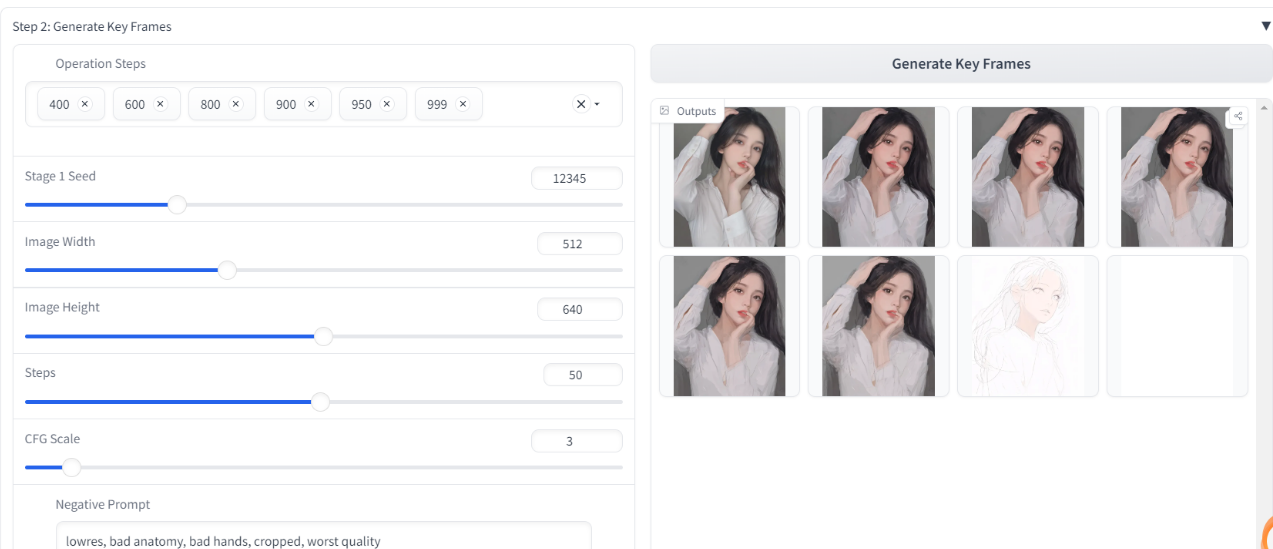The width and height of the screenshot is (1273, 549).
Task: Adjust the Image Width slider
Action: 227,270
